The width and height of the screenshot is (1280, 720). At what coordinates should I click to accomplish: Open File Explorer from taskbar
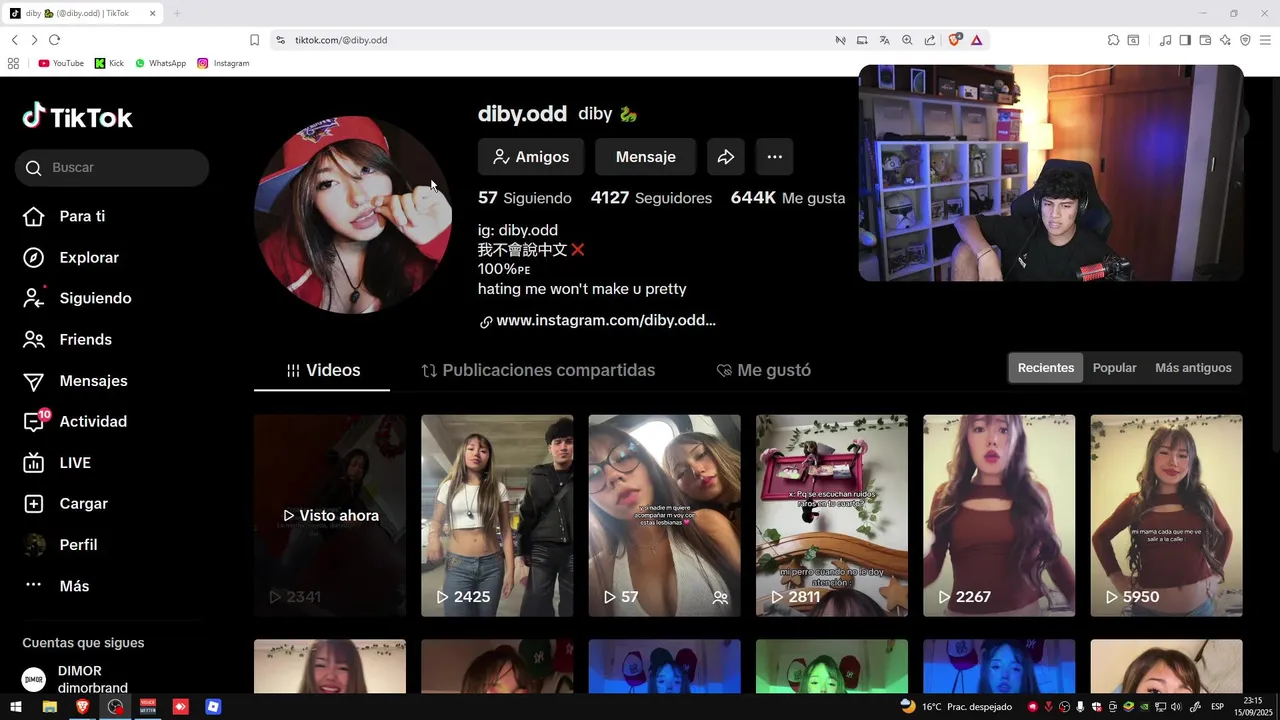[x=49, y=707]
